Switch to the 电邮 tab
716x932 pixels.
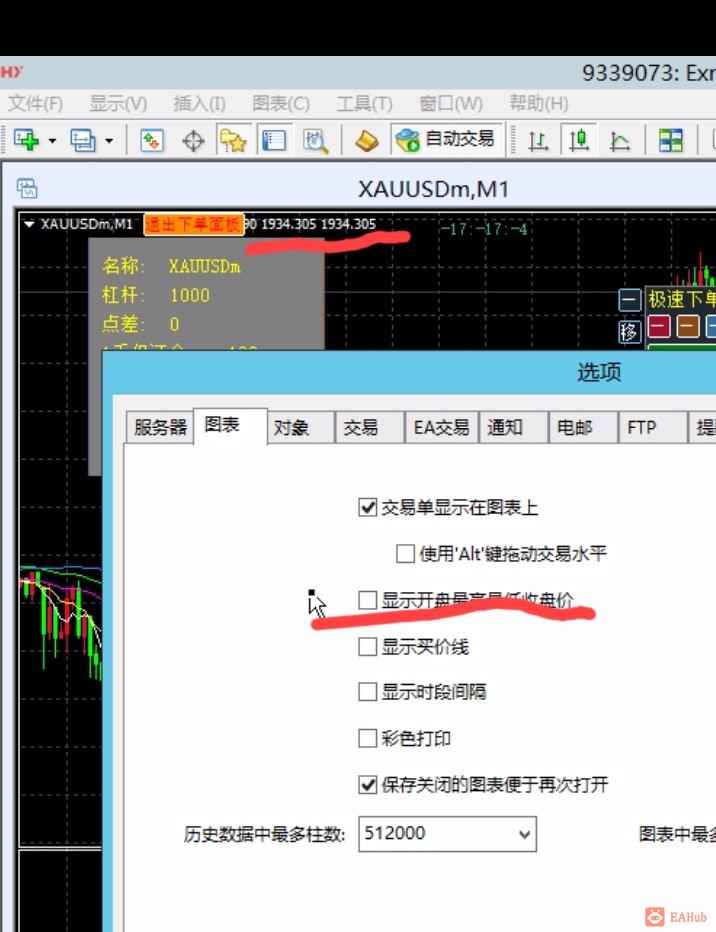(583, 427)
